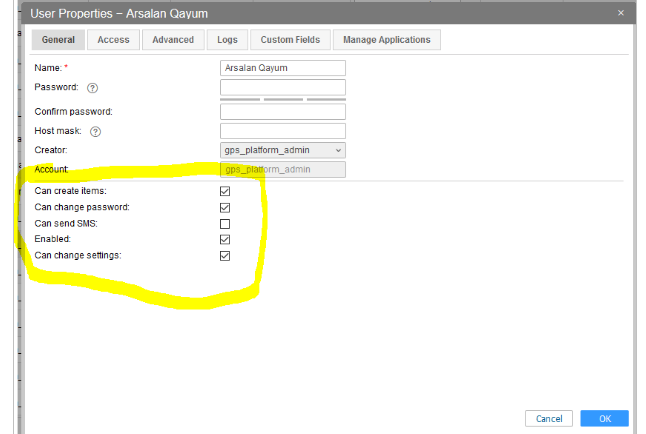646x434 pixels.
Task: Uncheck the Can change password checkbox
Action: [x=225, y=207]
